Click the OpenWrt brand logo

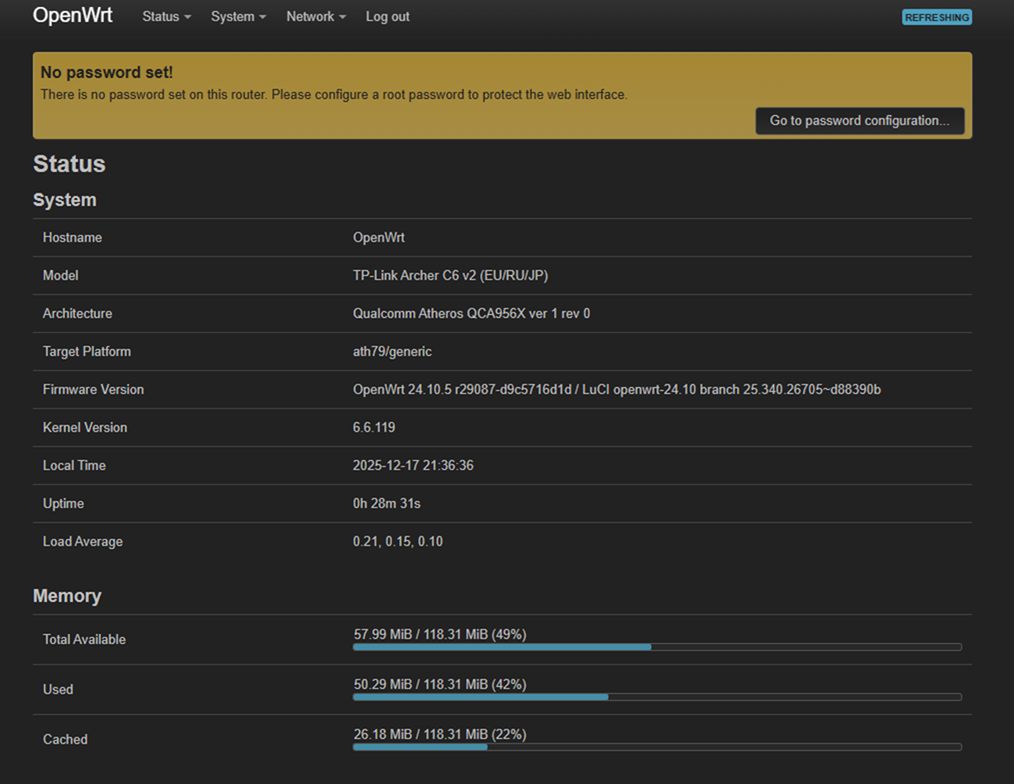(x=72, y=15)
